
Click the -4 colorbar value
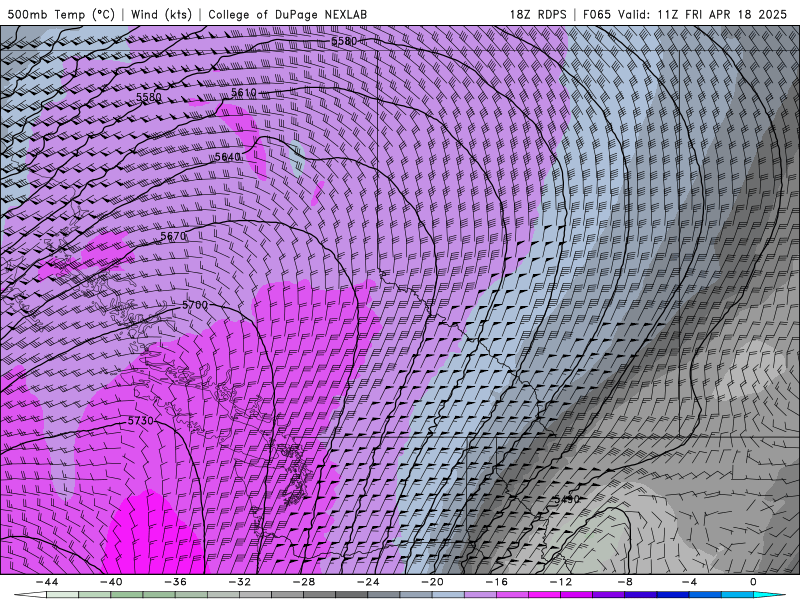(690, 582)
